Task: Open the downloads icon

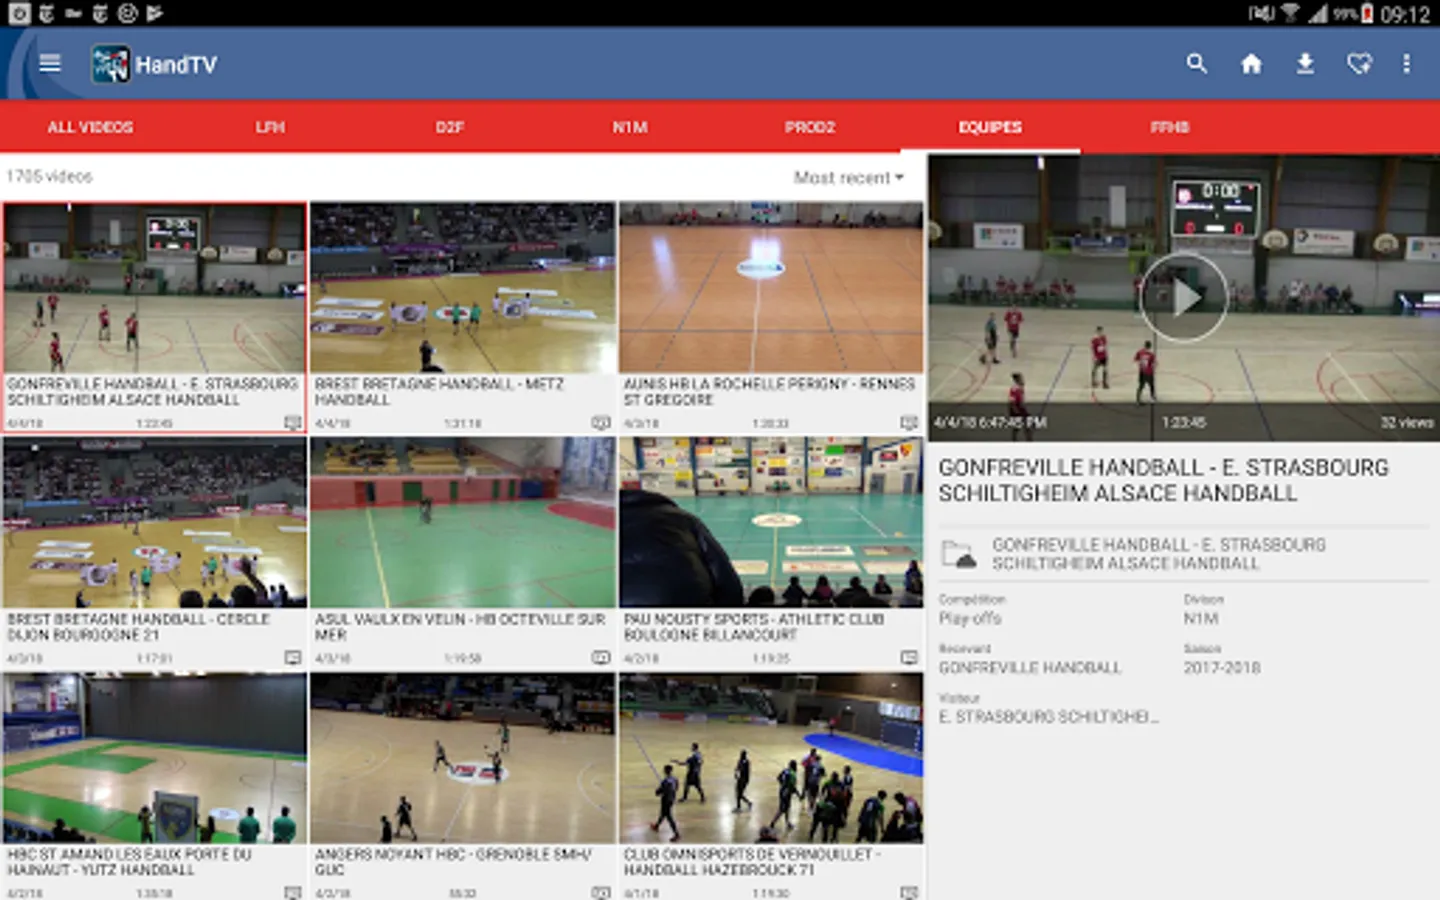Action: click(x=1305, y=64)
